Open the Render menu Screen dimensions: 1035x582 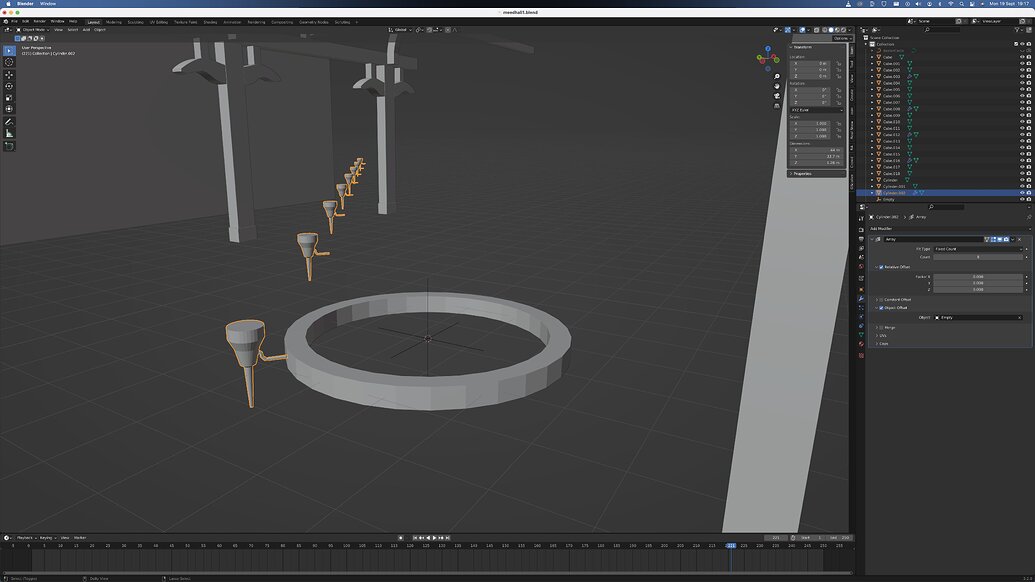40,21
